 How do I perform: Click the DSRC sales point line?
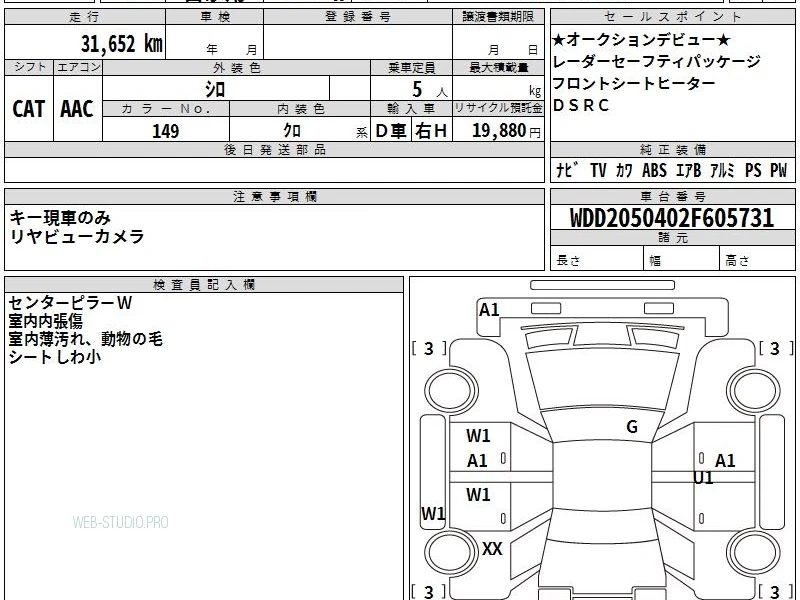[581, 105]
